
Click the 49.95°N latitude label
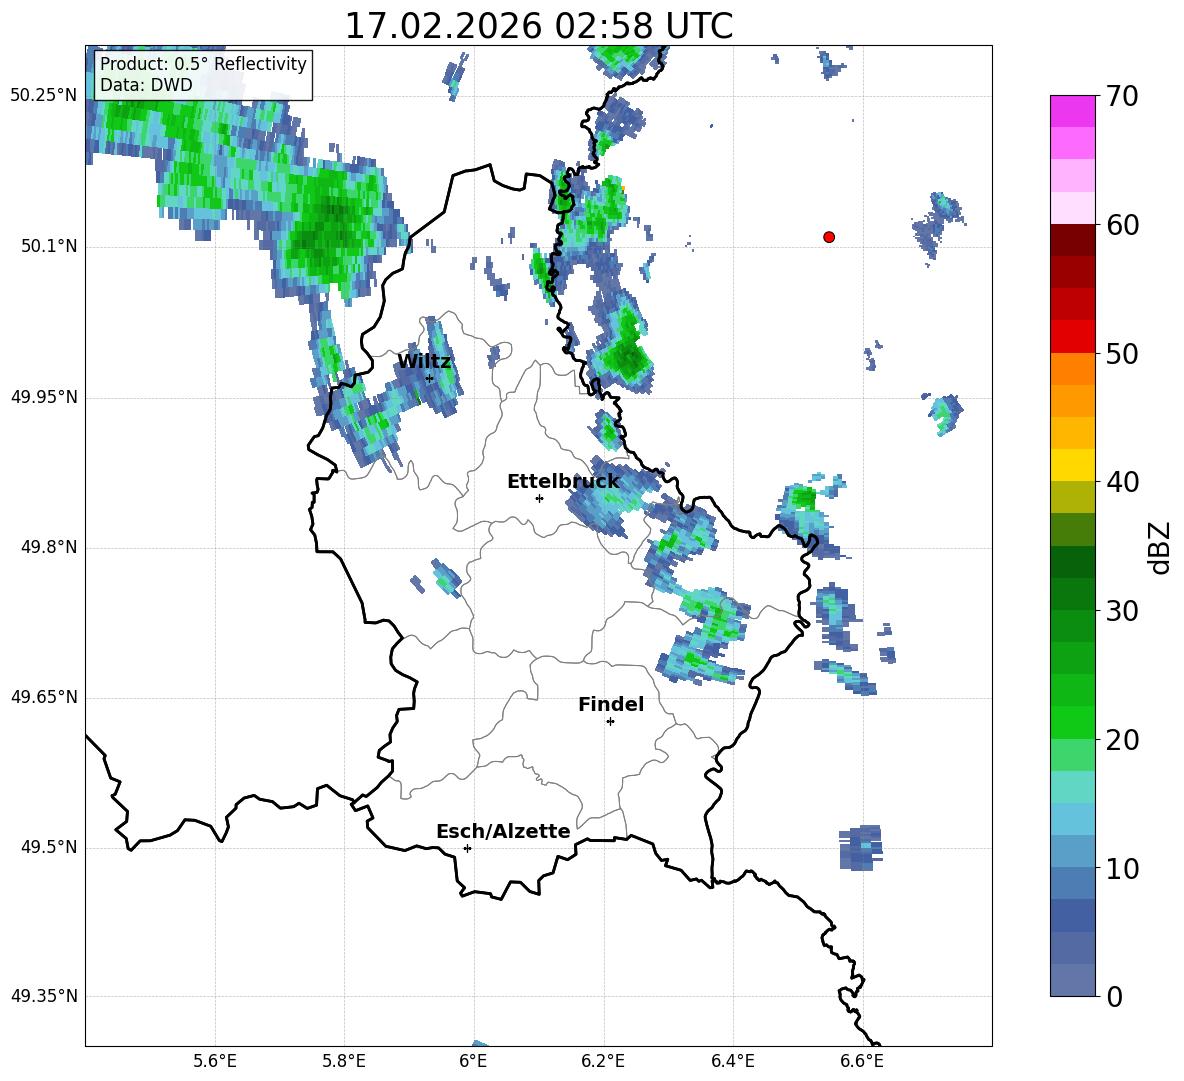point(44,396)
